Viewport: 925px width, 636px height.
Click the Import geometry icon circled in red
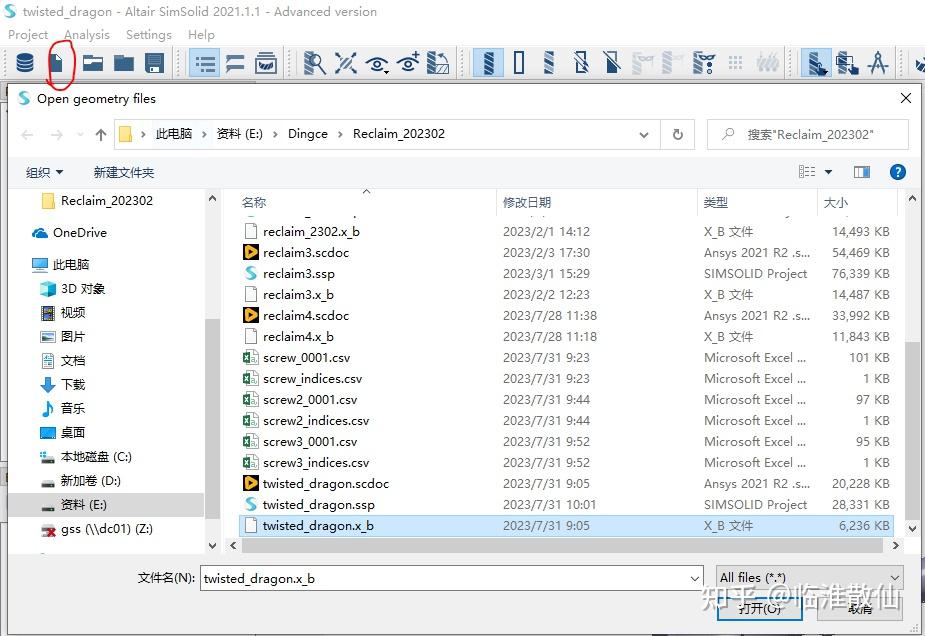(x=60, y=63)
